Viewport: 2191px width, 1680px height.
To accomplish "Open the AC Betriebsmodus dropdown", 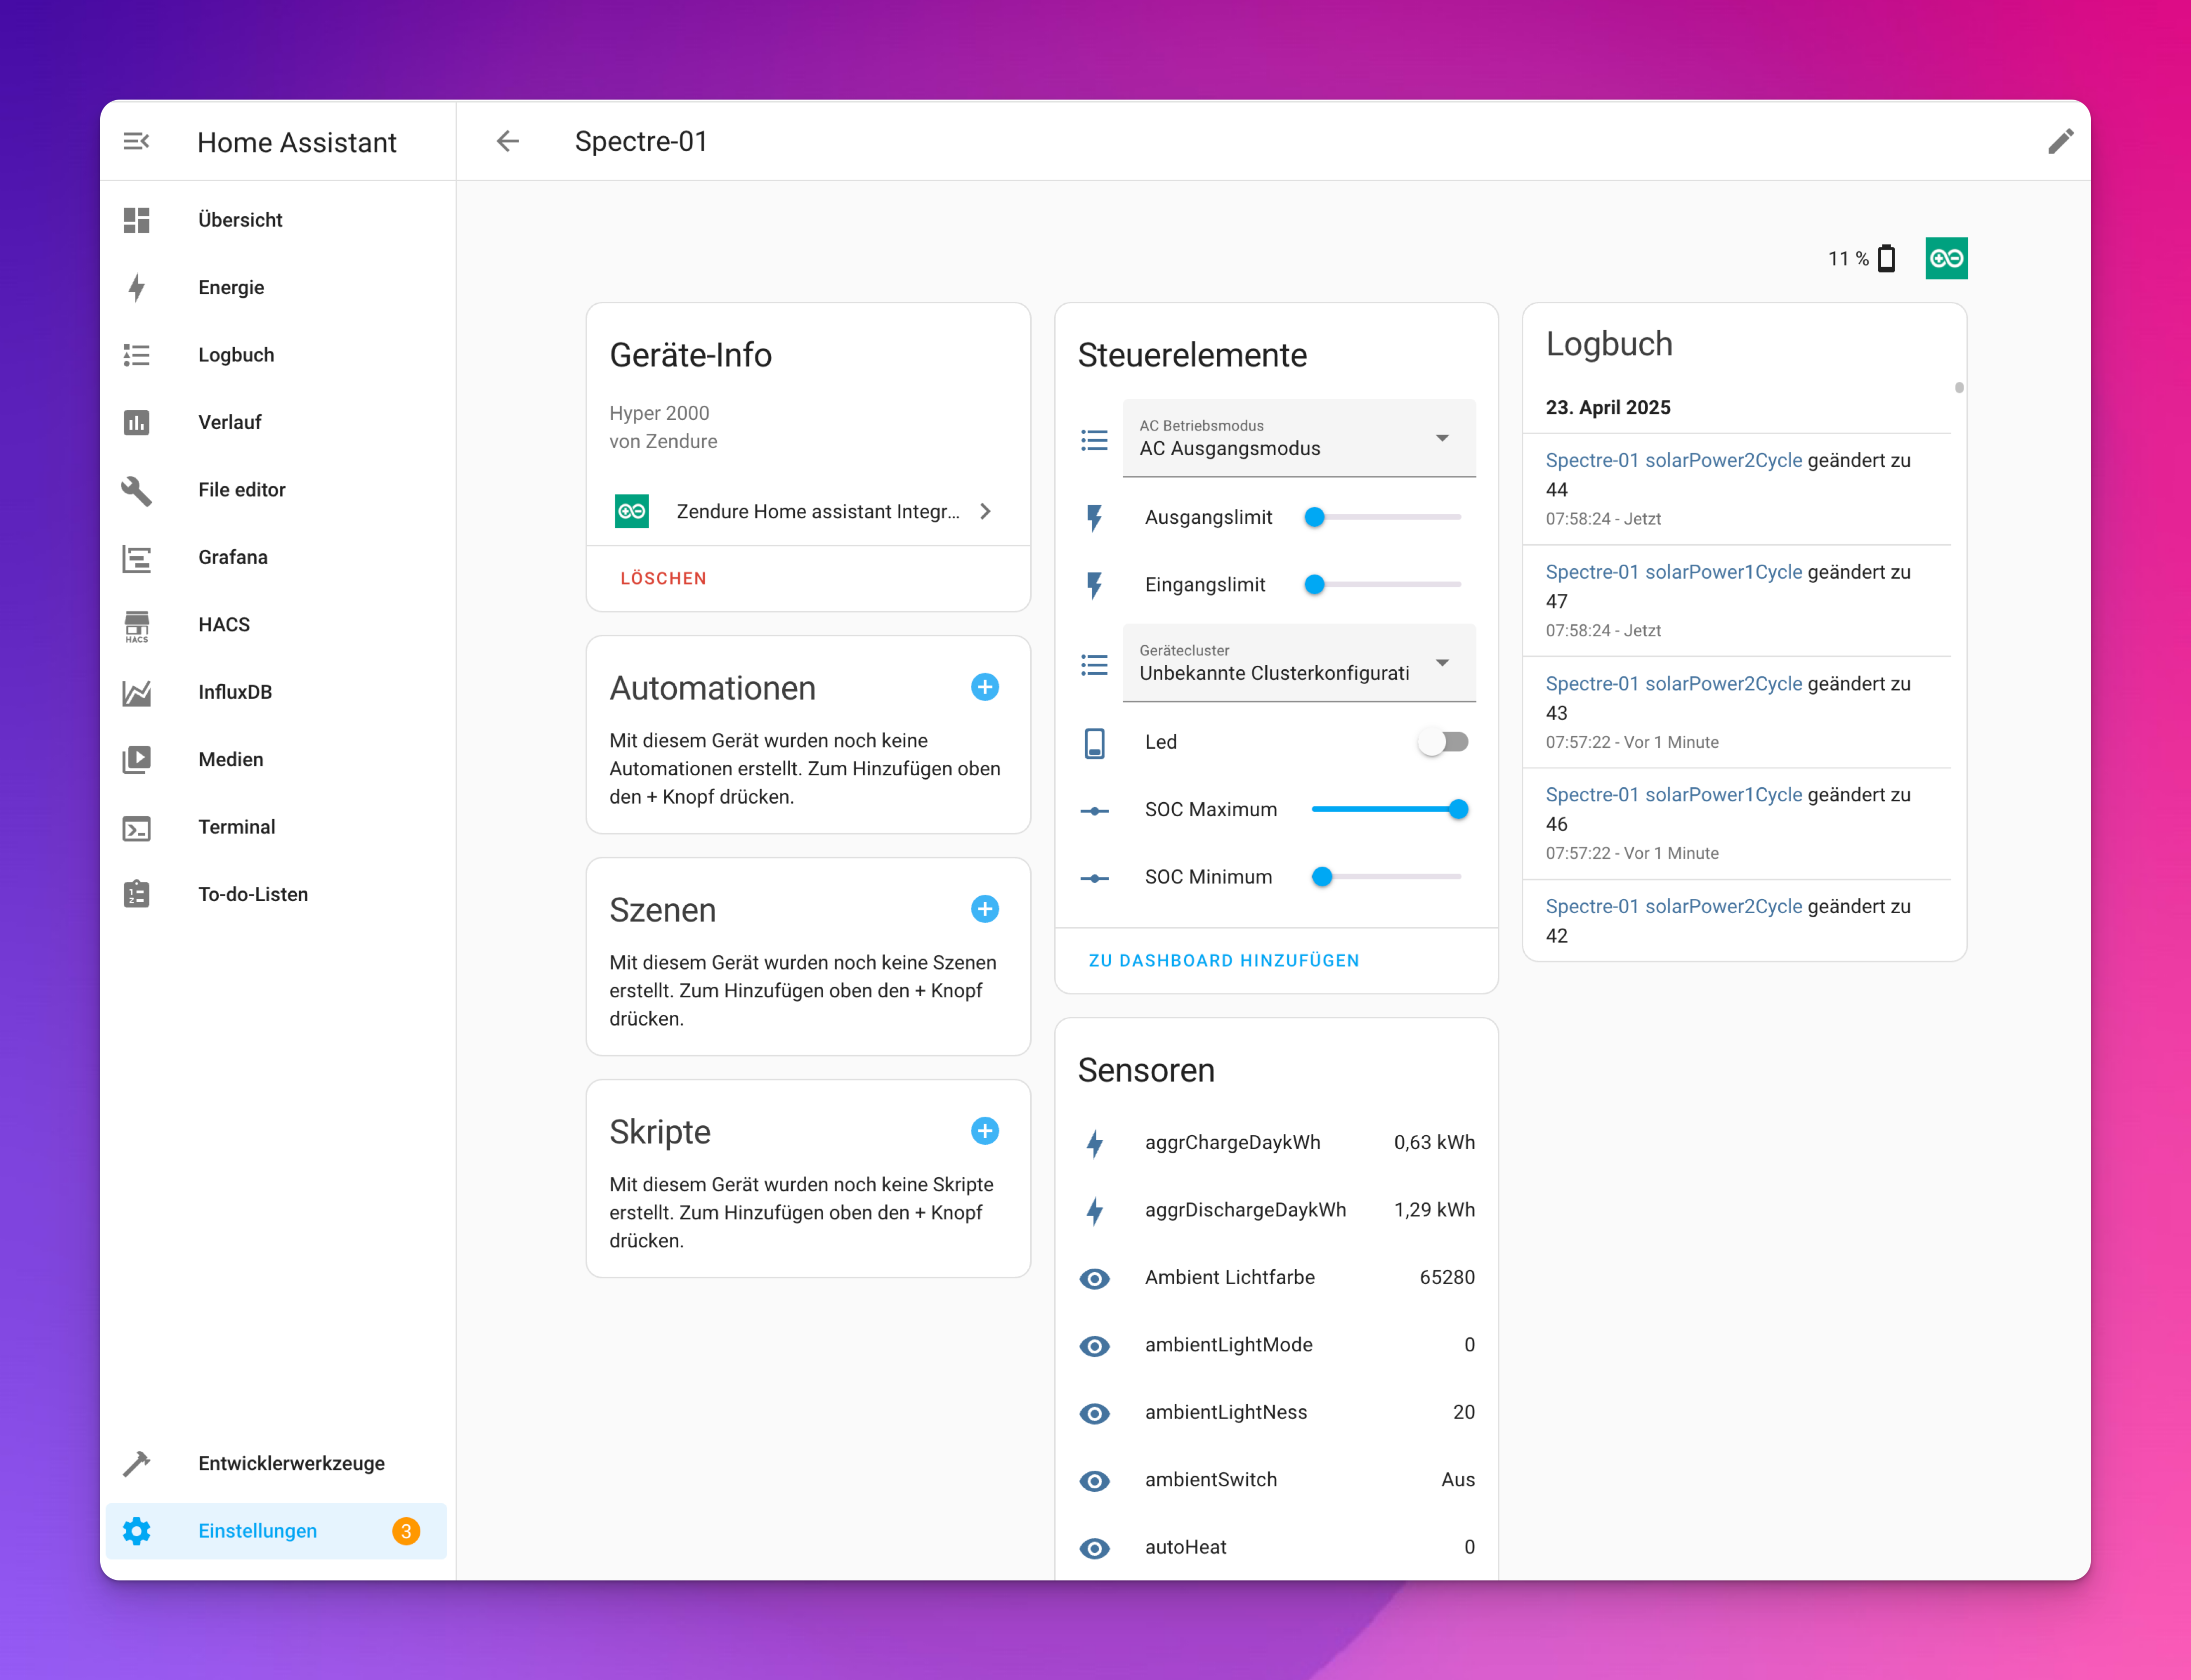I will [1298, 438].
